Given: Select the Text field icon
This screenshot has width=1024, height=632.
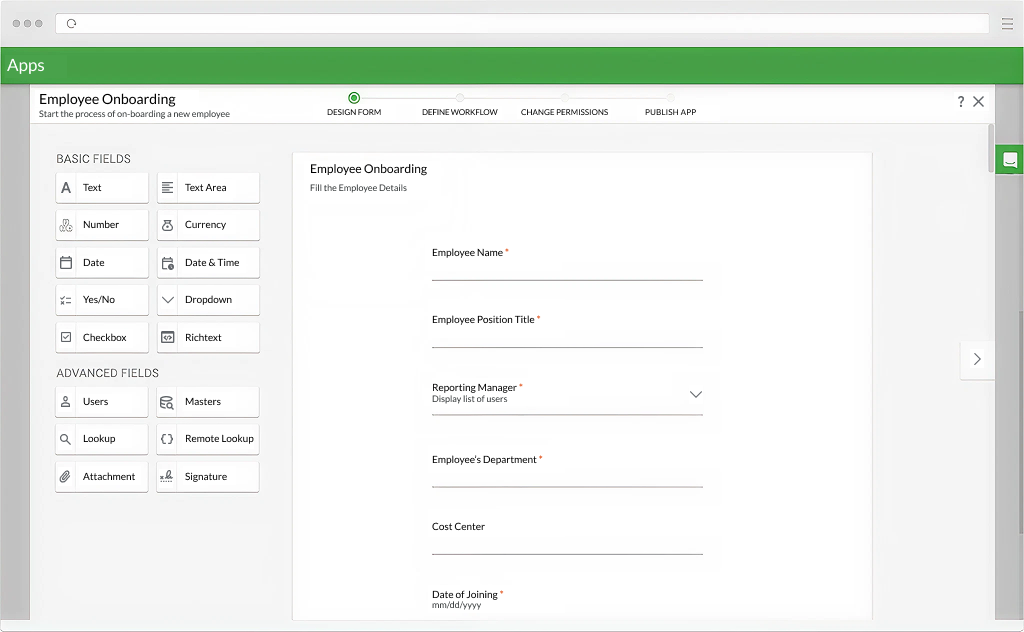Looking at the screenshot, I should [66, 188].
